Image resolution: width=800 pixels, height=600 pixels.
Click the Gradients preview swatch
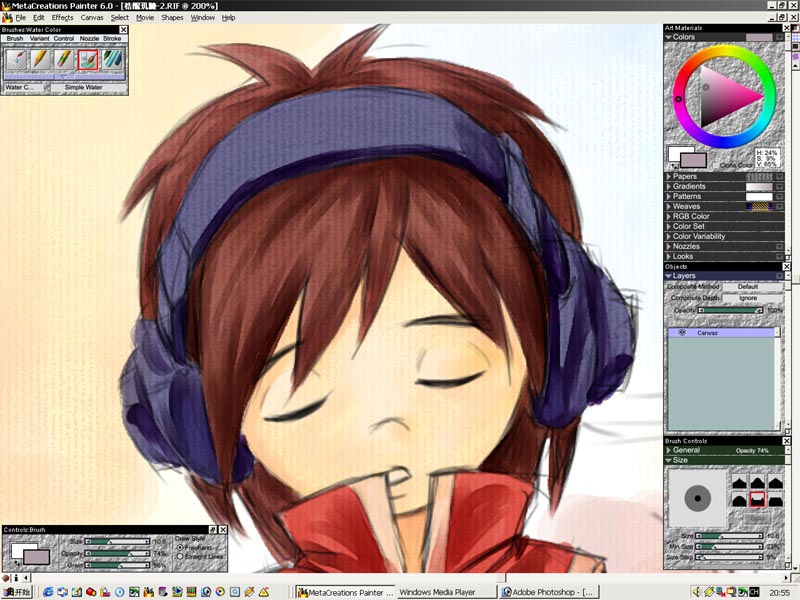760,187
